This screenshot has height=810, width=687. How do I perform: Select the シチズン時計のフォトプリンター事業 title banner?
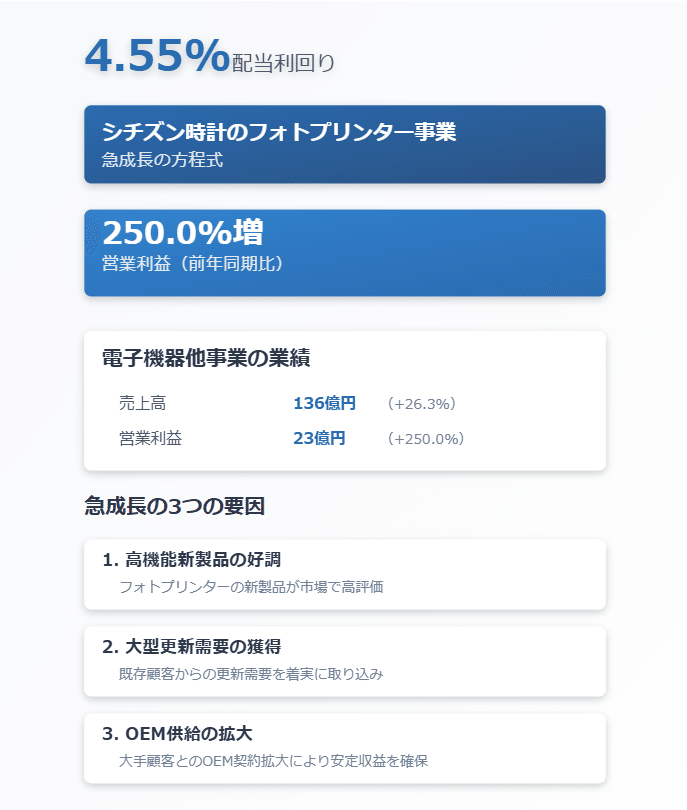[345, 144]
